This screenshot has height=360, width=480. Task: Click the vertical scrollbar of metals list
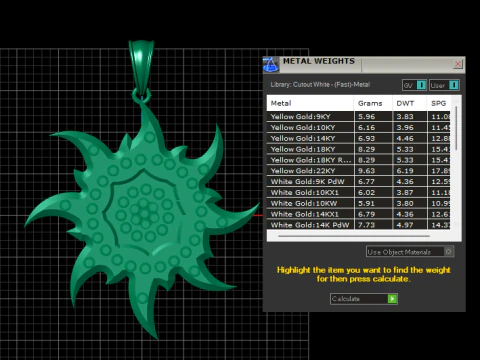(456, 128)
